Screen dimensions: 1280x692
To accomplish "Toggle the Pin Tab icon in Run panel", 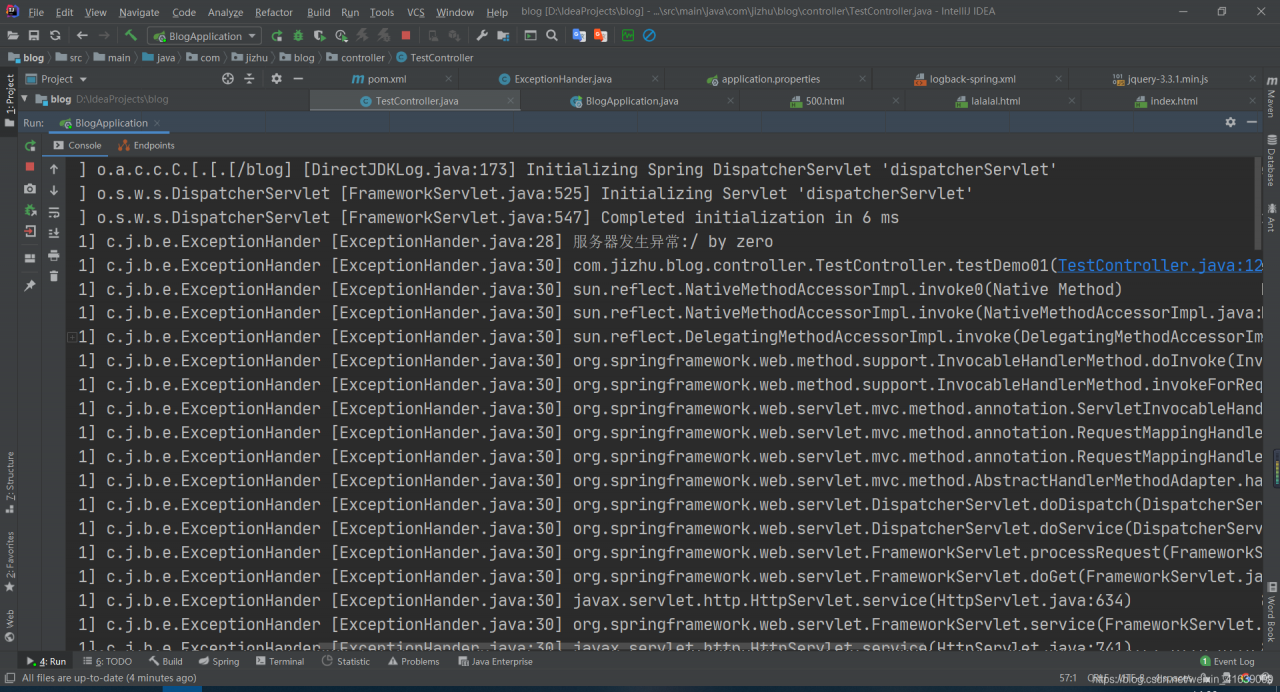I will tap(30, 285).
